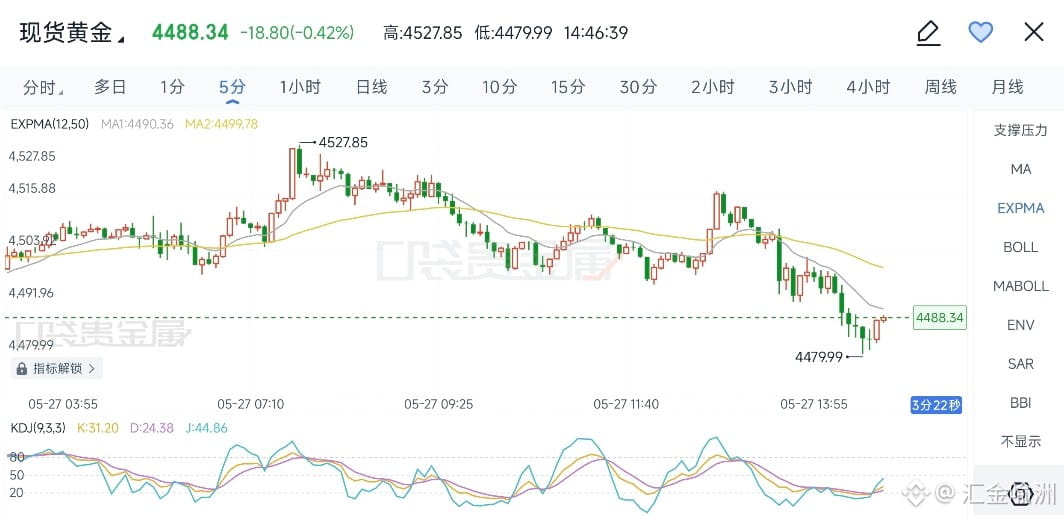Close the chart with X icon
The image size is (1064, 519).
(1033, 32)
